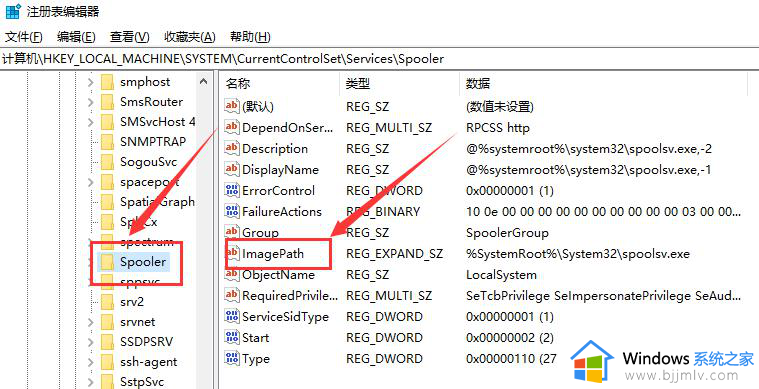The height and width of the screenshot is (389, 759).
Task: Click the DependOnService string value icon
Action: pyautogui.click(x=232, y=127)
